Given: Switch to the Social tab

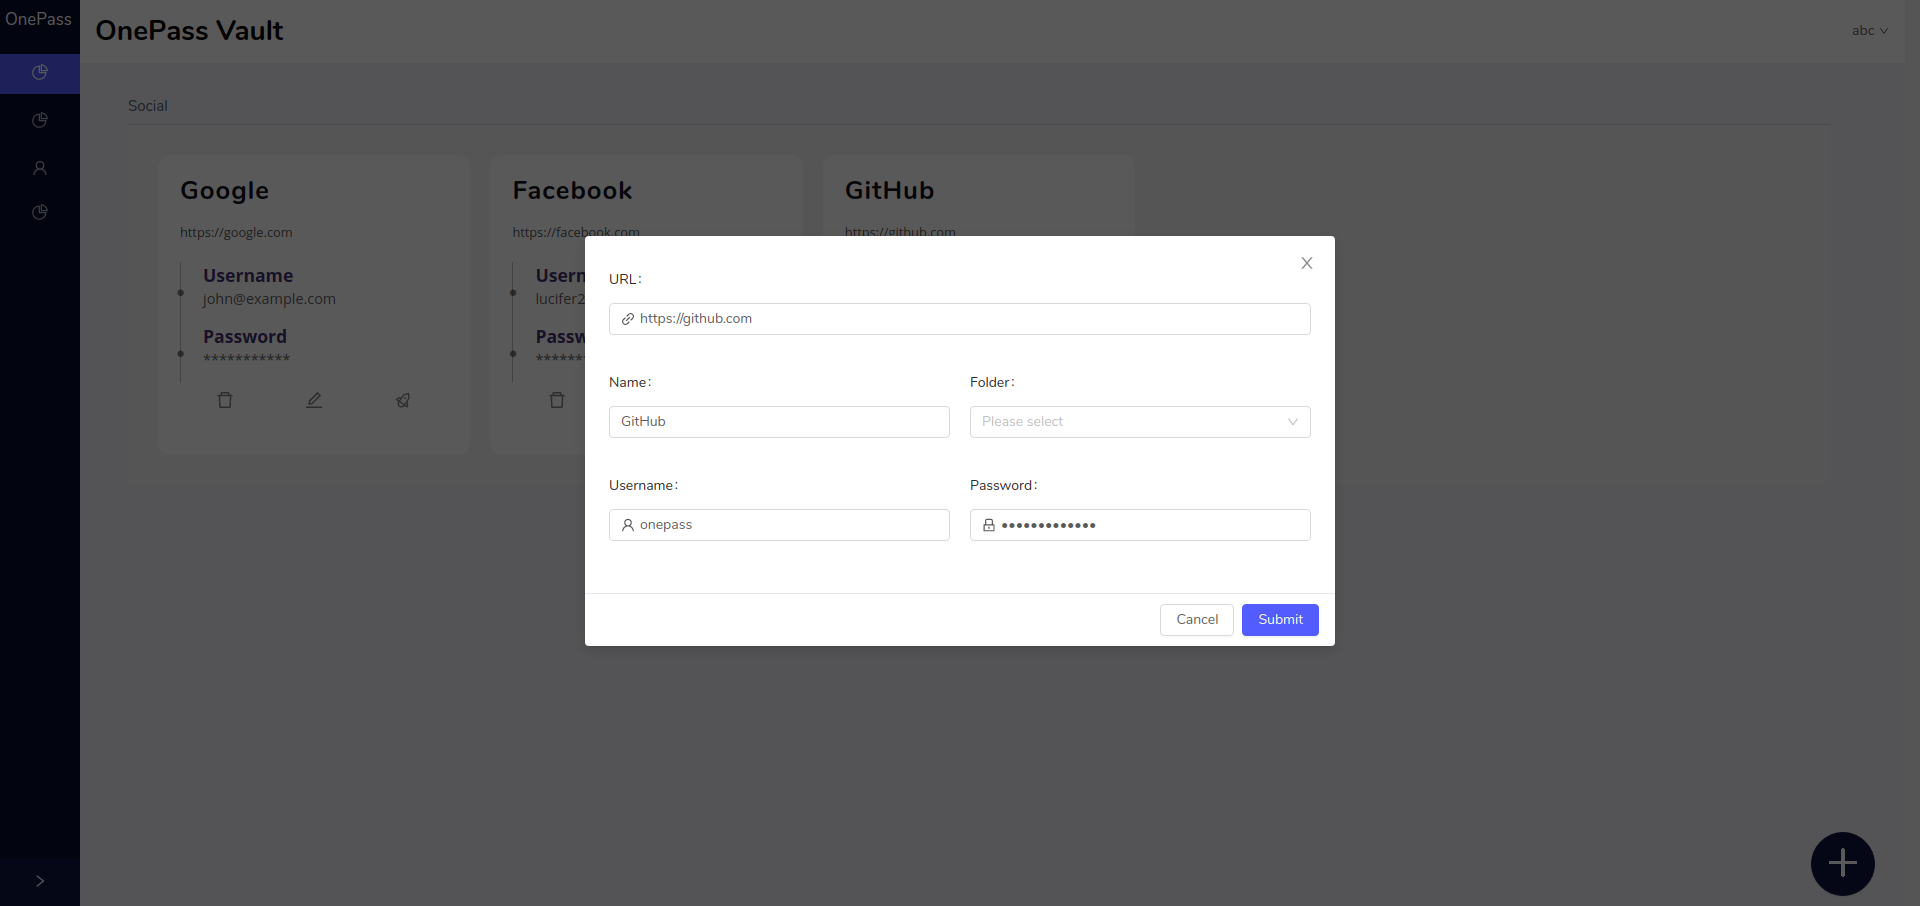Looking at the screenshot, I should (x=148, y=106).
